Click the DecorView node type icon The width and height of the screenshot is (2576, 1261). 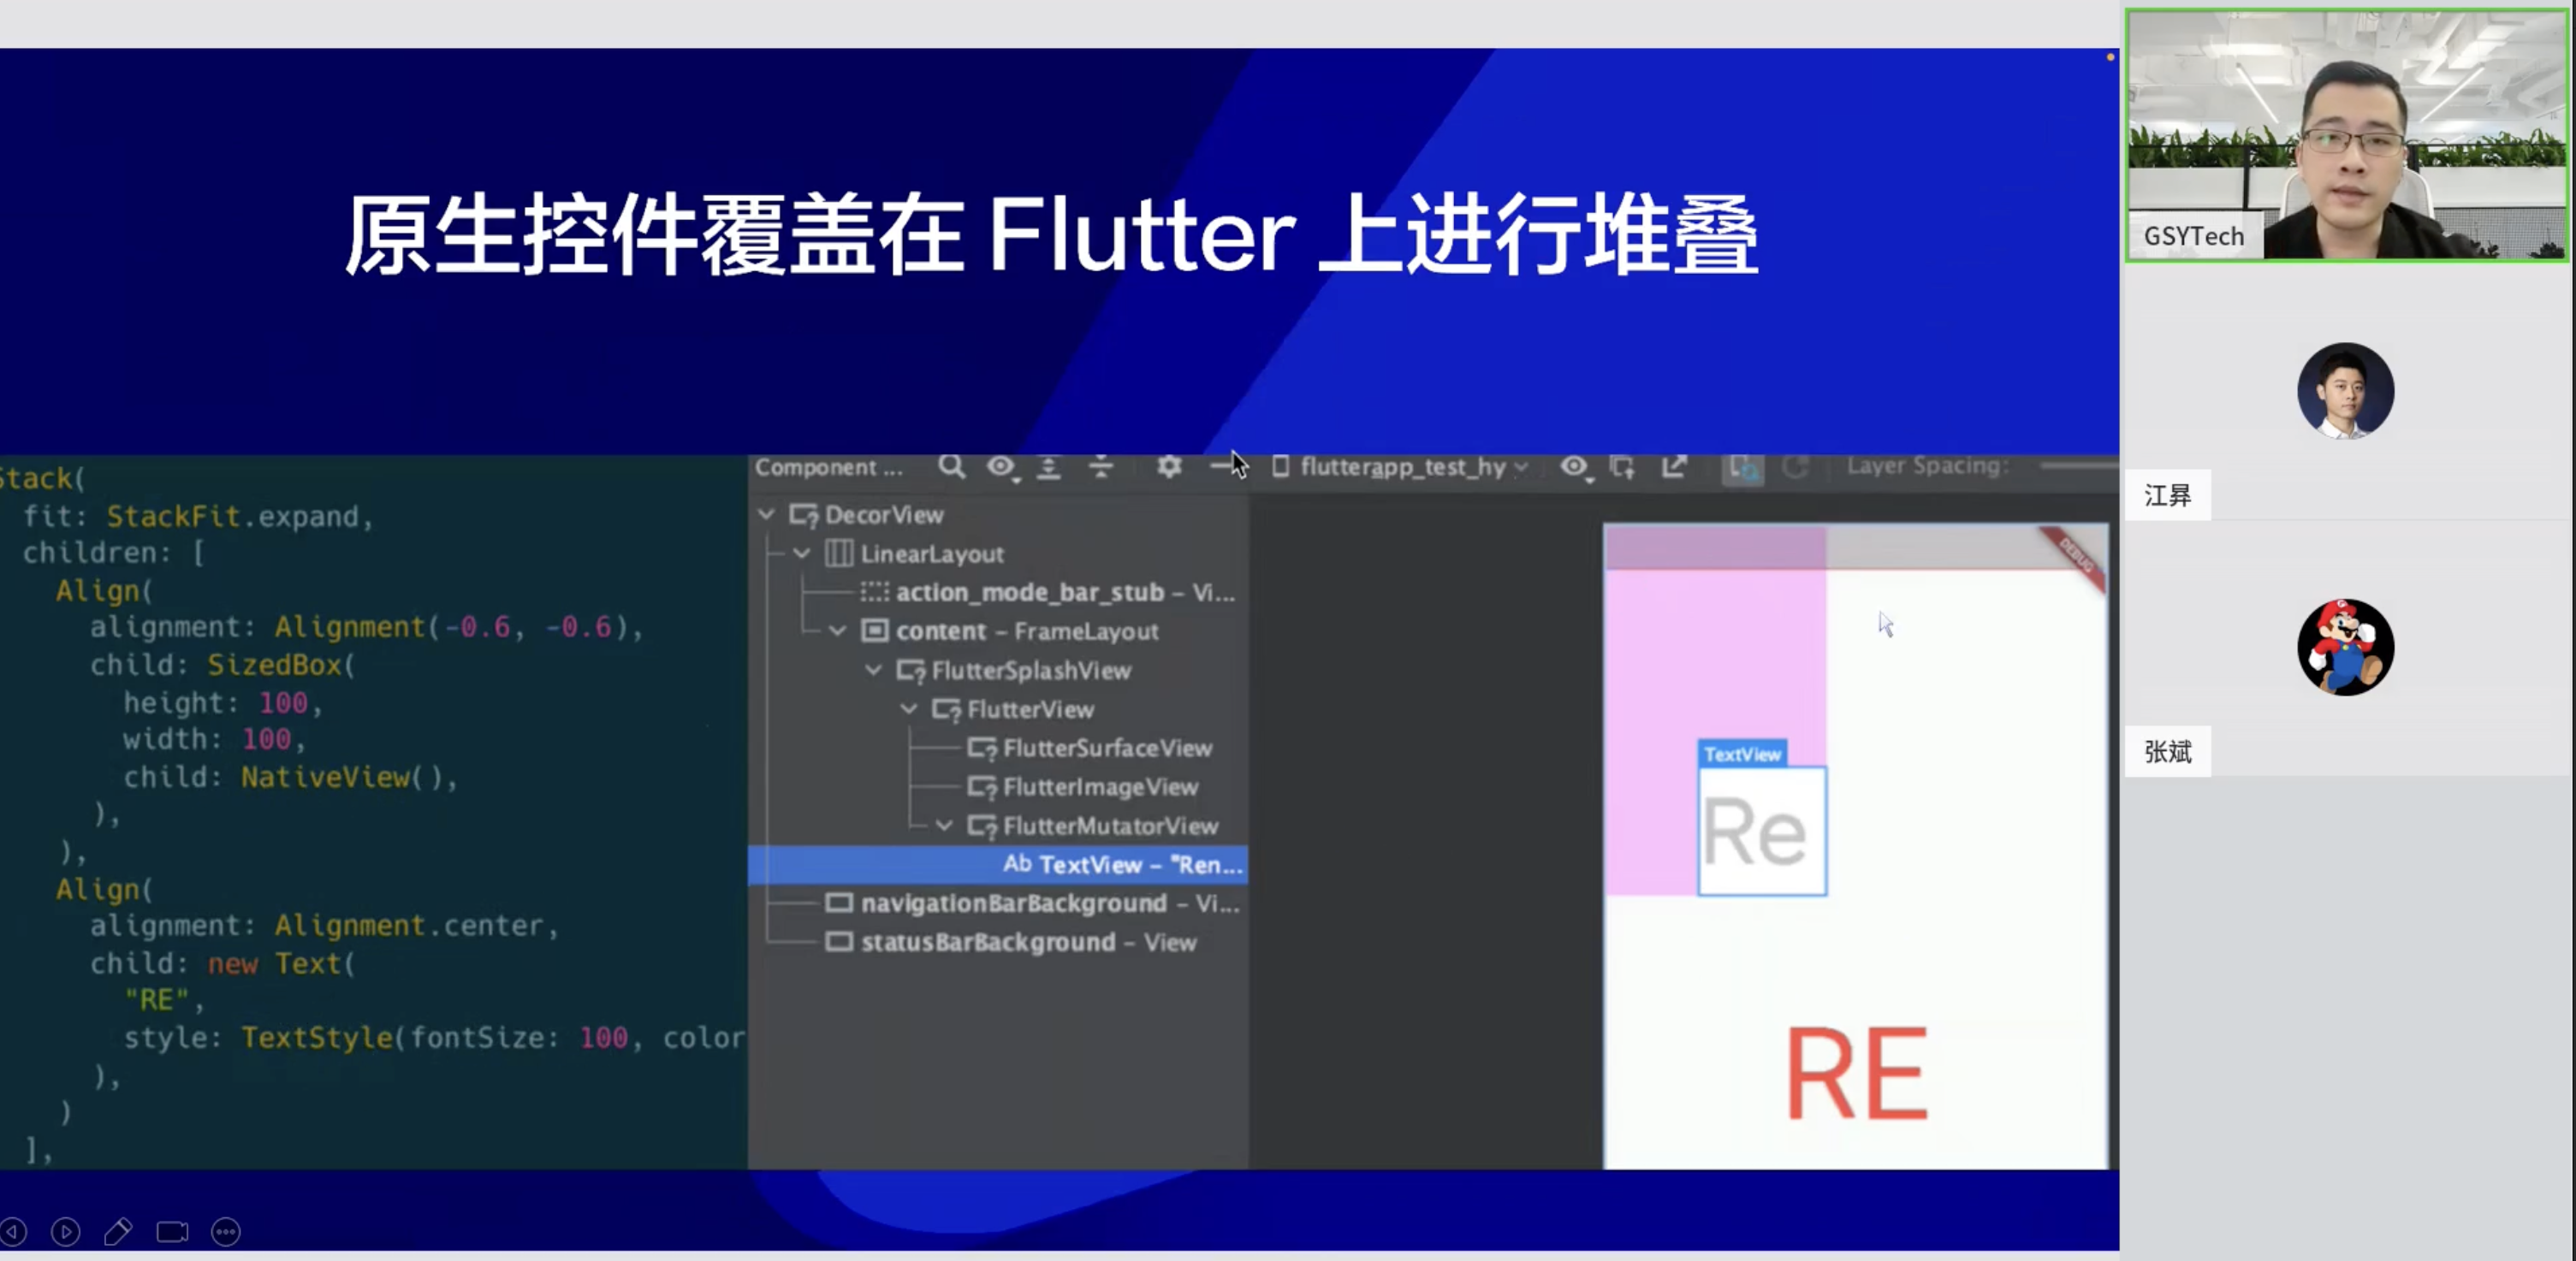804,515
